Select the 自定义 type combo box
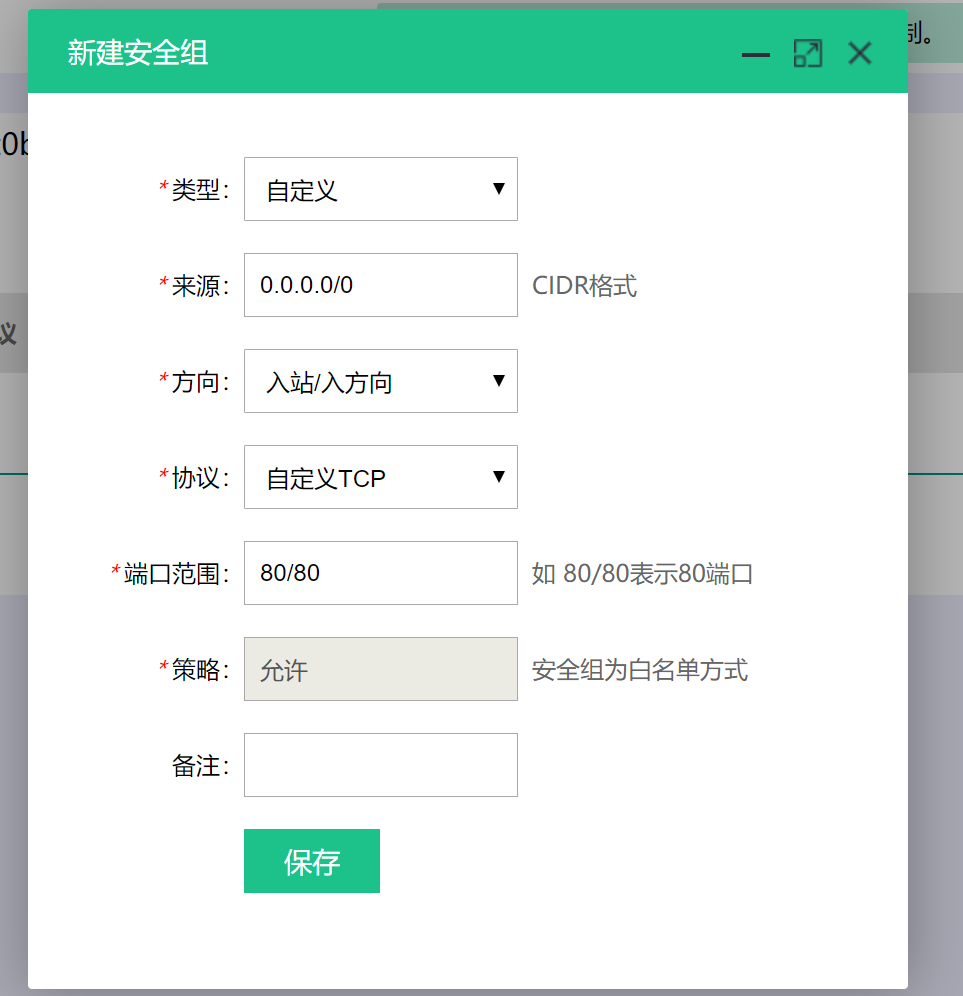Image resolution: width=963 pixels, height=996 pixels. pos(380,189)
